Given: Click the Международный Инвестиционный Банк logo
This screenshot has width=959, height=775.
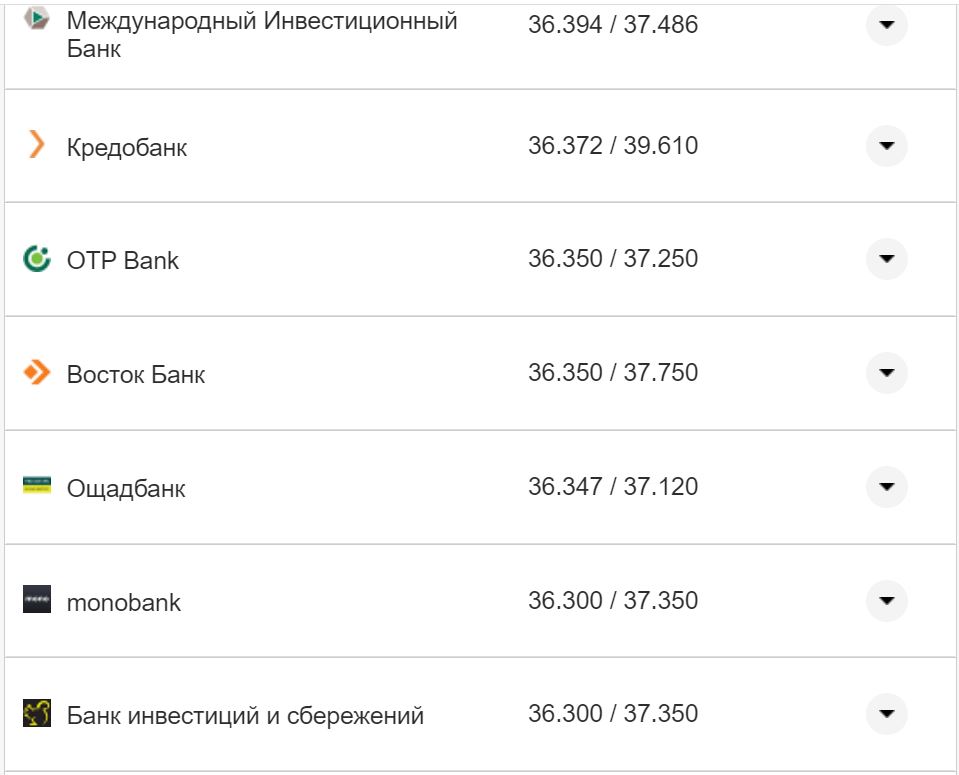Looking at the screenshot, I should point(37,18).
